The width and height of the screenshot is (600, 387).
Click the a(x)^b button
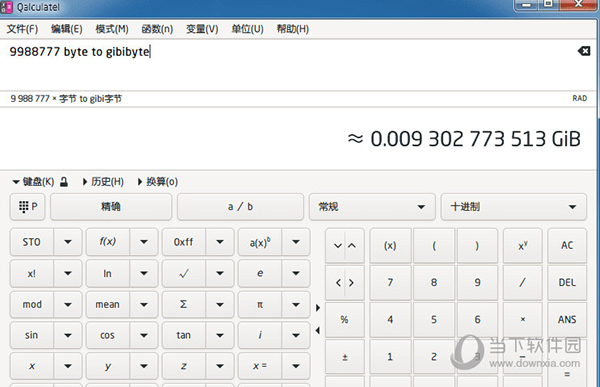pos(260,242)
